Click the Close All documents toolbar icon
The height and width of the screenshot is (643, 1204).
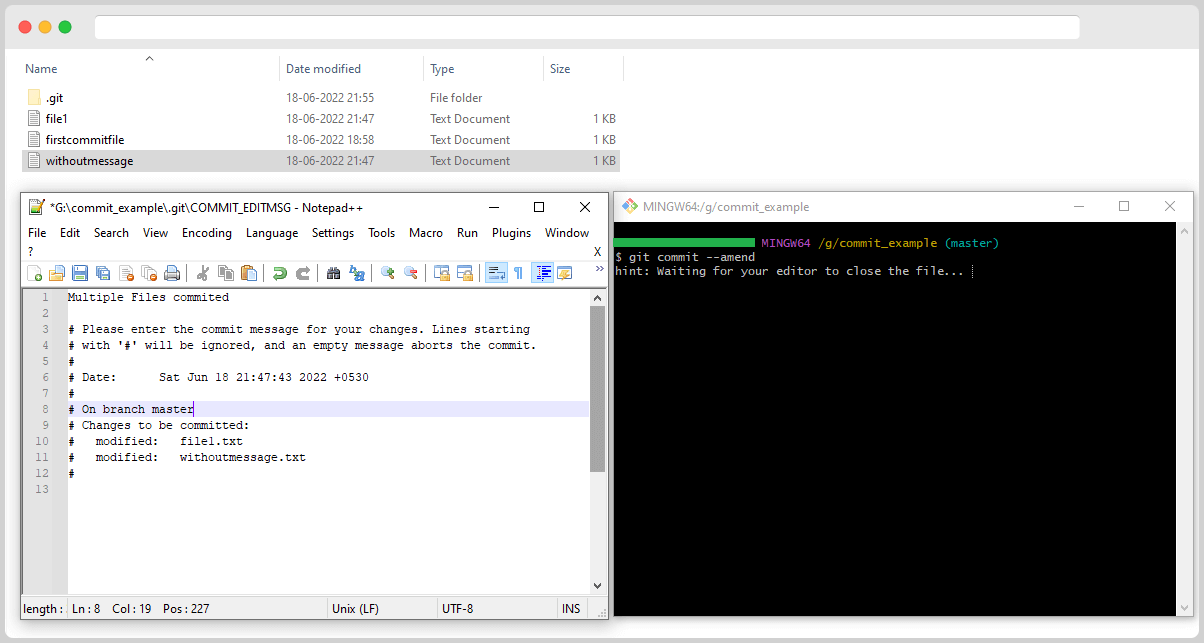point(149,273)
